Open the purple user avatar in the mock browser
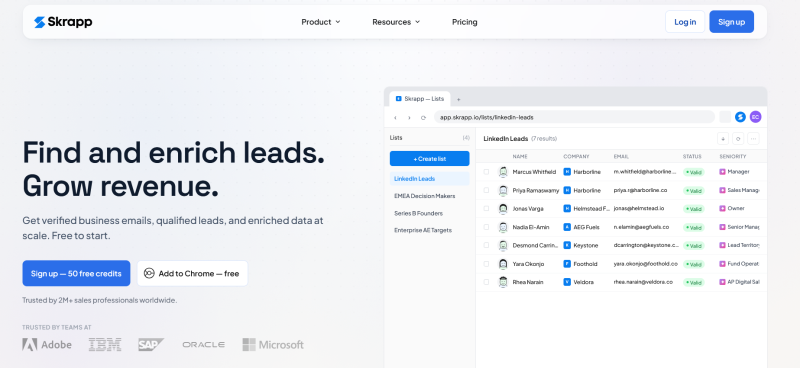Image resolution: width=800 pixels, height=368 pixels. pyautogui.click(x=755, y=117)
